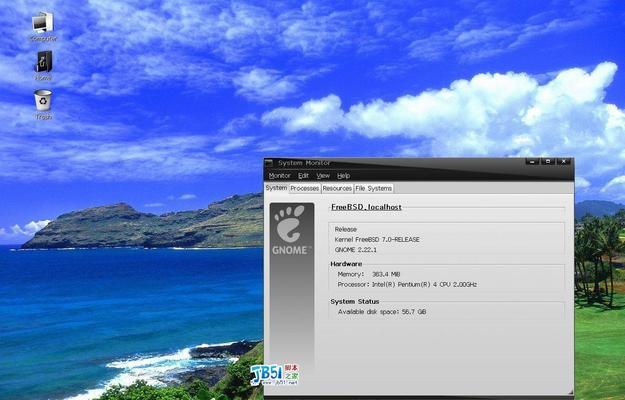625x400 pixels.
Task: Click the FreeBSD.localhost heading
Action: [366, 207]
